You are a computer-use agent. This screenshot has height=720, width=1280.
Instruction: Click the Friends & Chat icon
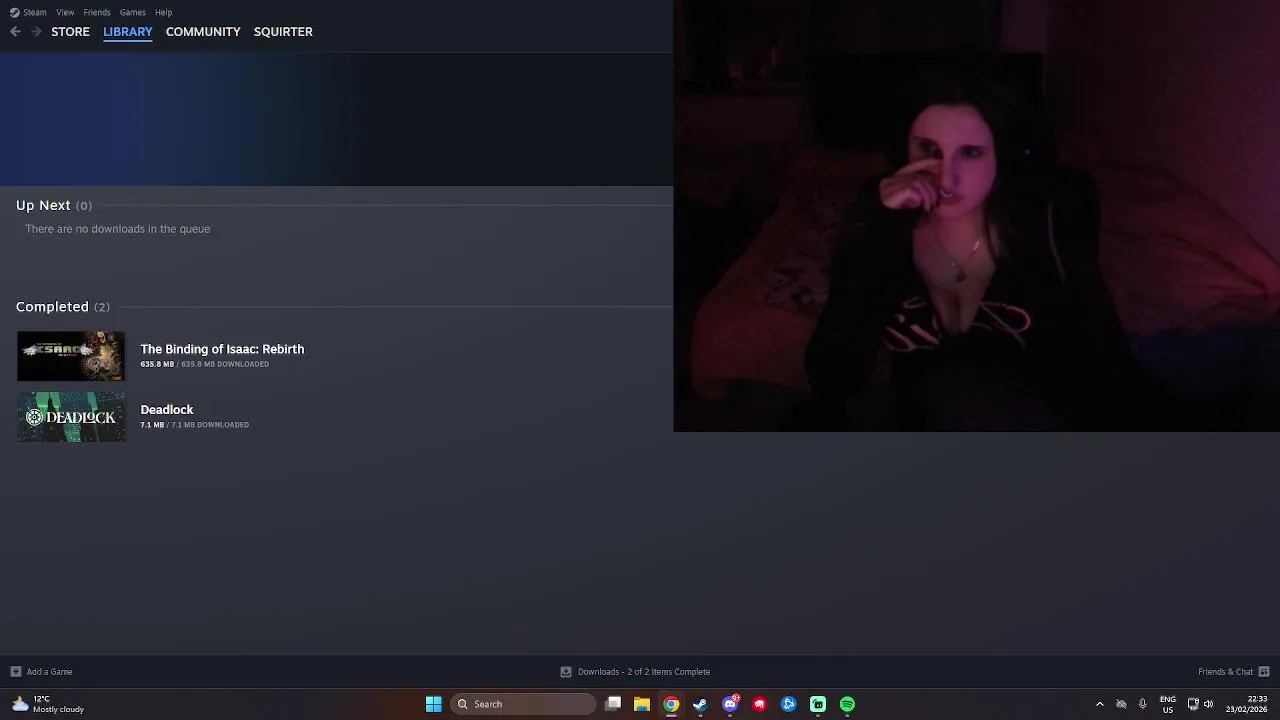(1264, 672)
